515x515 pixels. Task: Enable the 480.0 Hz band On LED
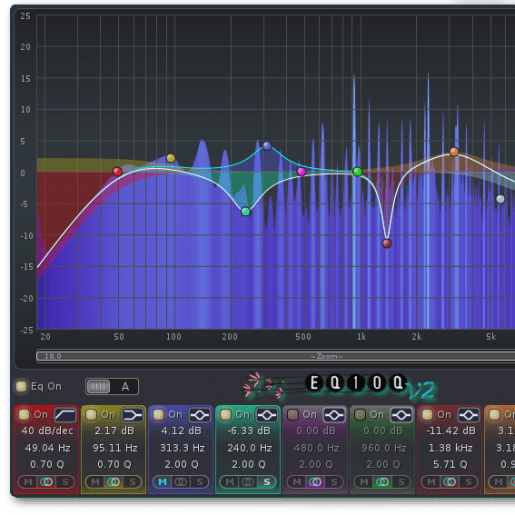point(293,415)
